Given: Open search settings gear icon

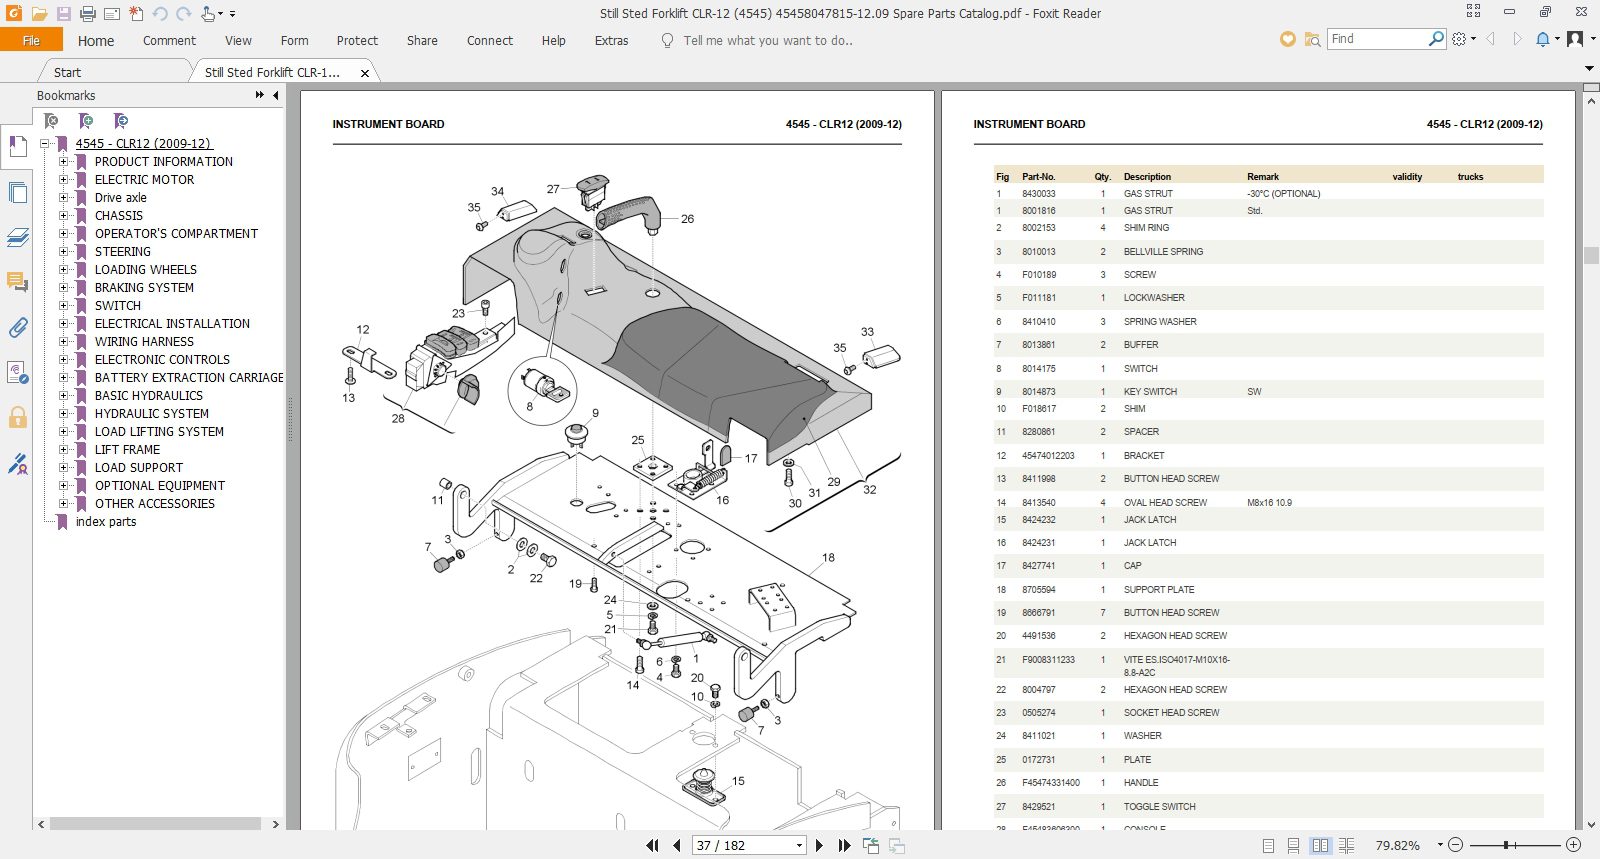Looking at the screenshot, I should [1460, 39].
